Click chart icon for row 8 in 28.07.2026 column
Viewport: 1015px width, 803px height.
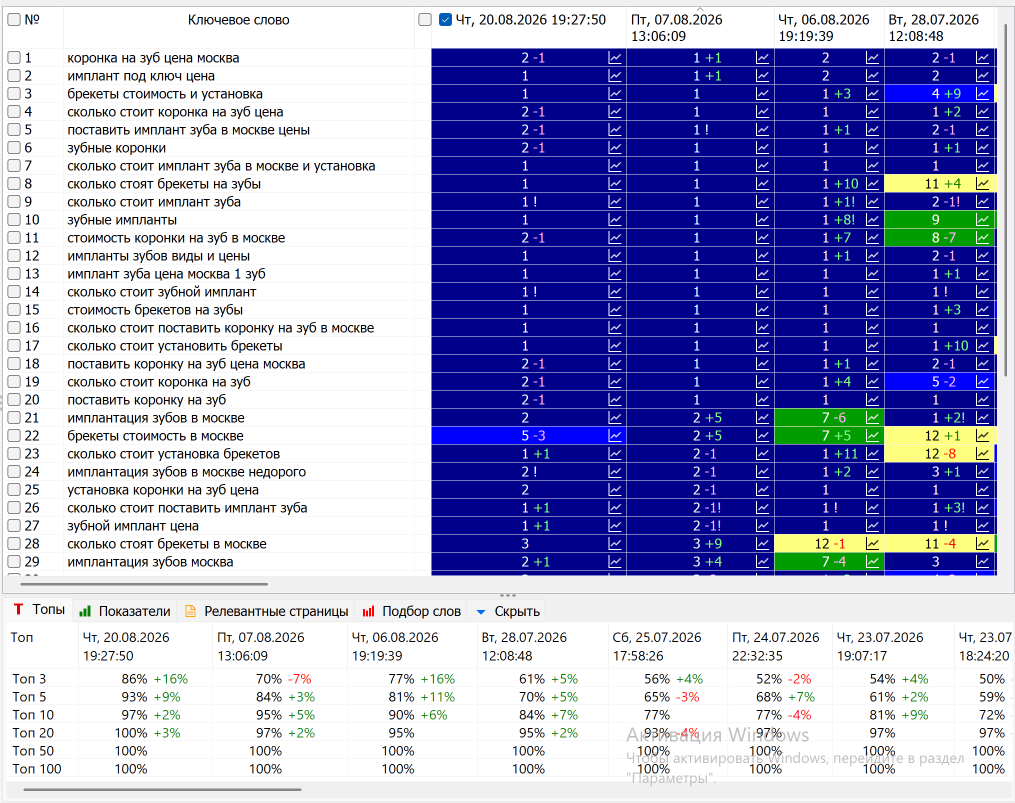tap(983, 184)
